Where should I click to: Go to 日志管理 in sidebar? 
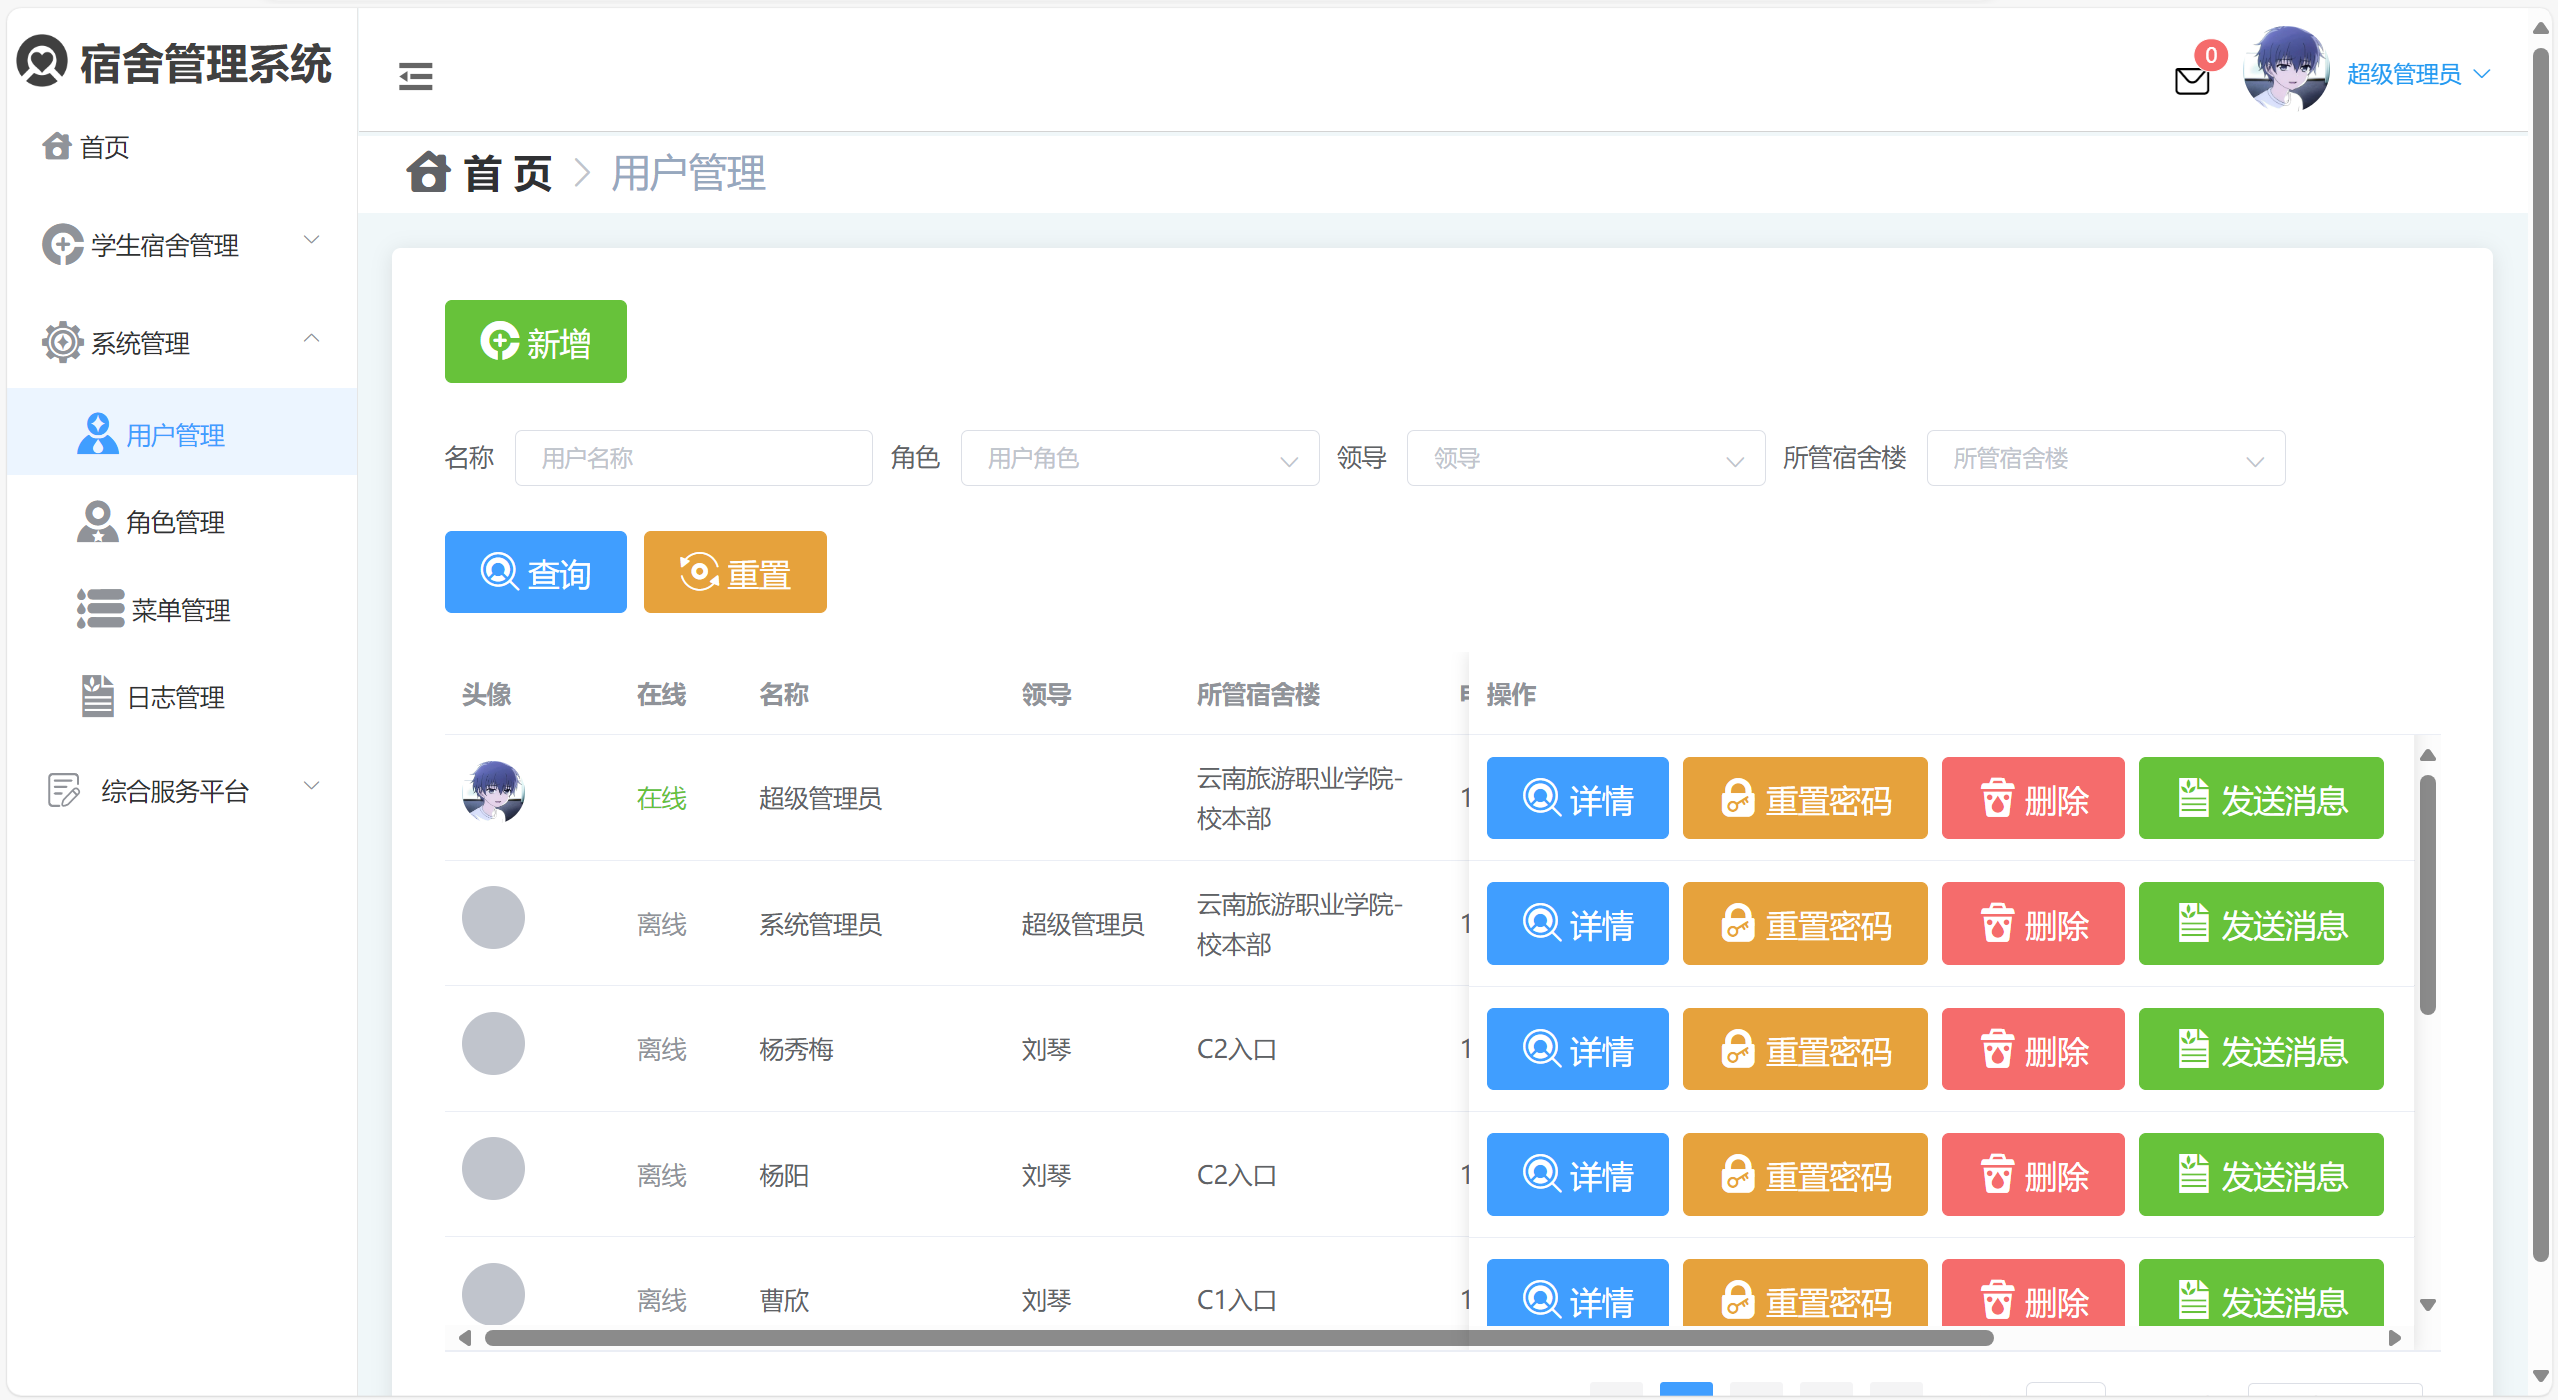tap(175, 697)
